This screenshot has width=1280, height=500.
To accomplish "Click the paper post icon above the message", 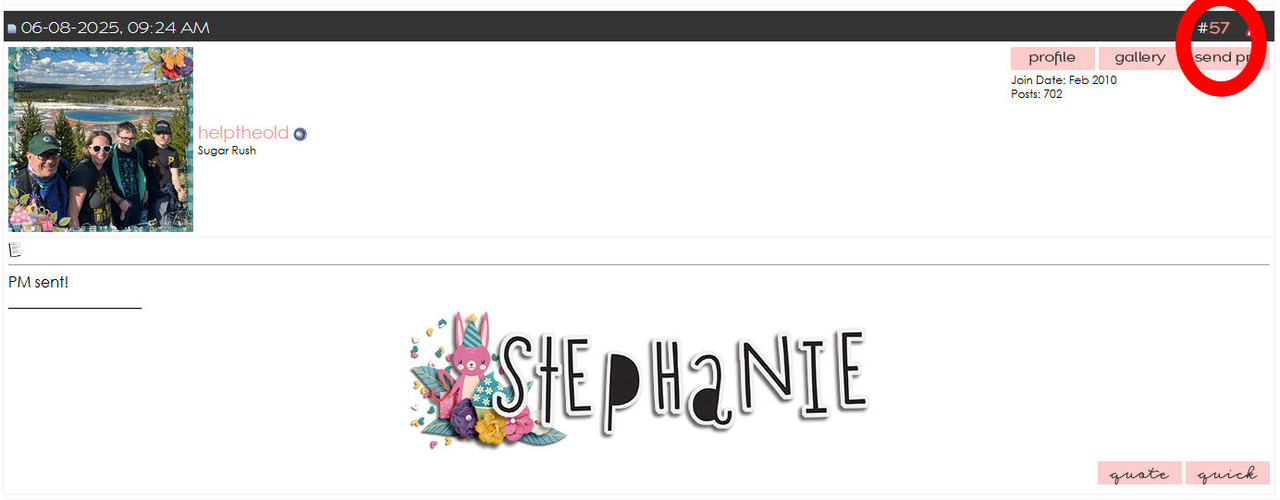I will [x=15, y=250].
